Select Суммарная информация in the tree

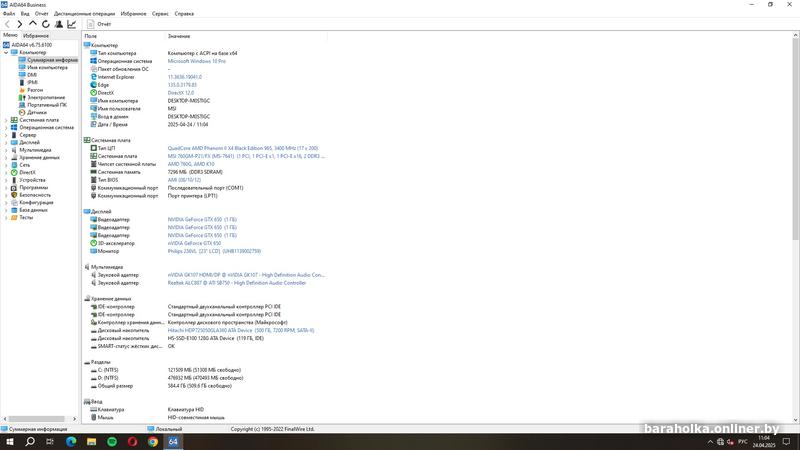click(48, 60)
